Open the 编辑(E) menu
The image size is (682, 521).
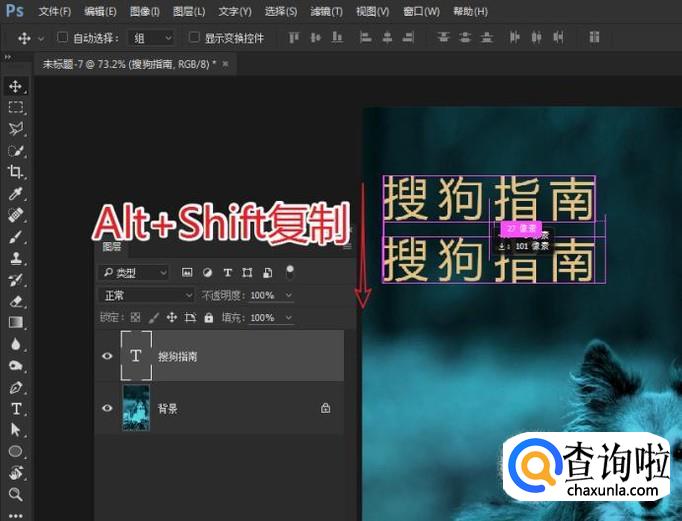pyautogui.click(x=100, y=11)
